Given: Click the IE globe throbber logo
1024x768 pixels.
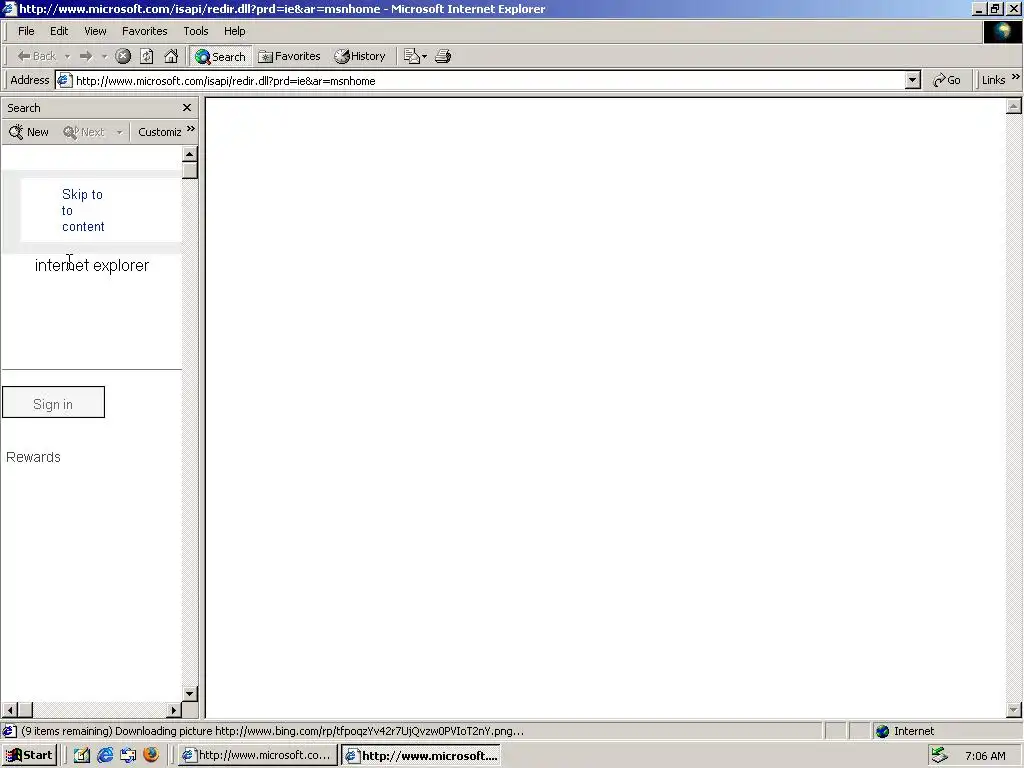Looking at the screenshot, I should [1002, 32].
